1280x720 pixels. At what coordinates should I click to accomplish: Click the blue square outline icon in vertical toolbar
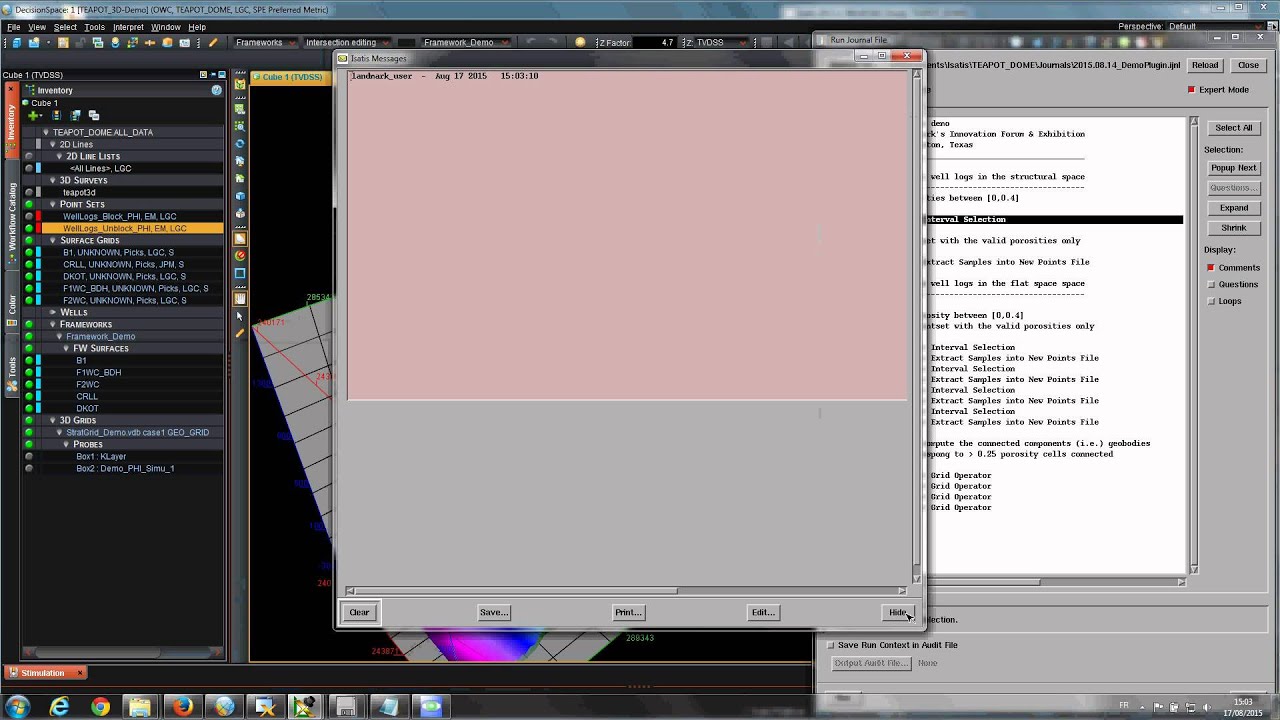[x=240, y=273]
